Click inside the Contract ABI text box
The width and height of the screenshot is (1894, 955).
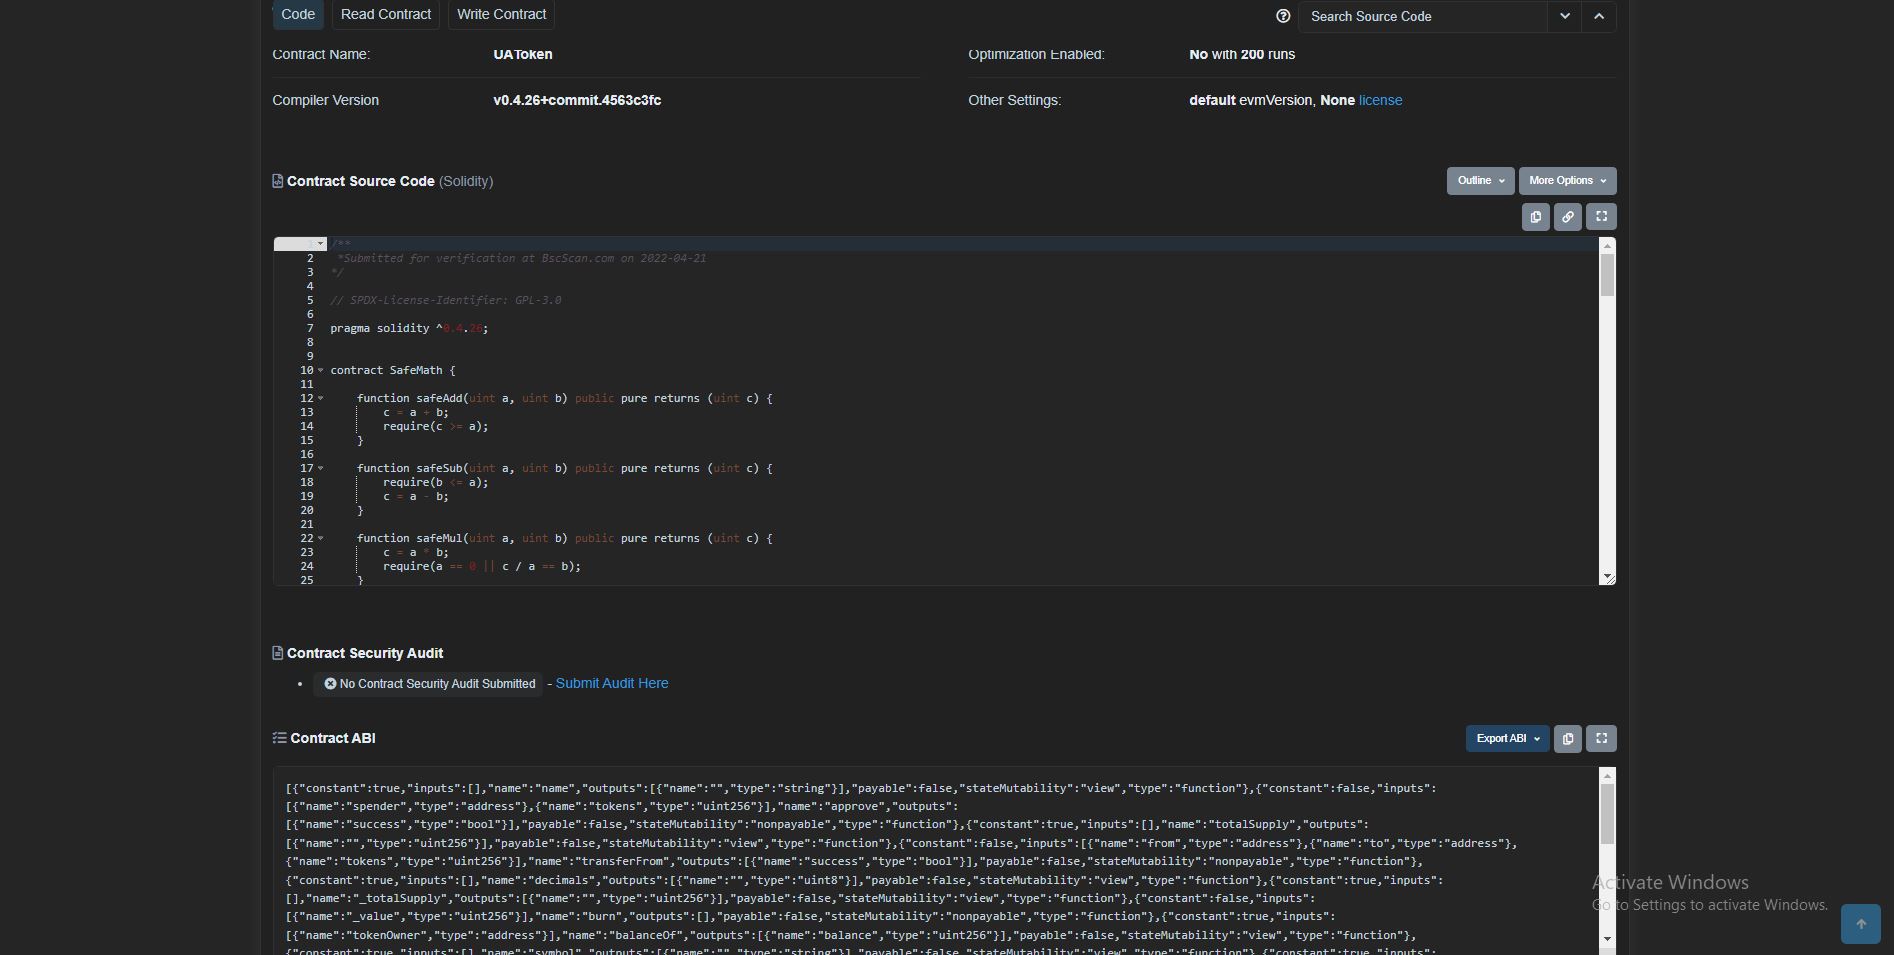(x=936, y=861)
